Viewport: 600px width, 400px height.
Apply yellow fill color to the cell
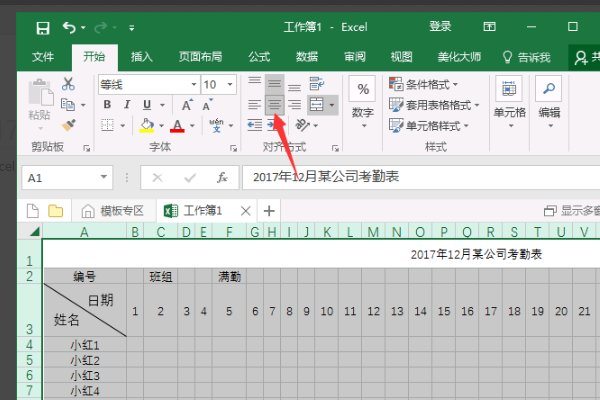[147, 125]
